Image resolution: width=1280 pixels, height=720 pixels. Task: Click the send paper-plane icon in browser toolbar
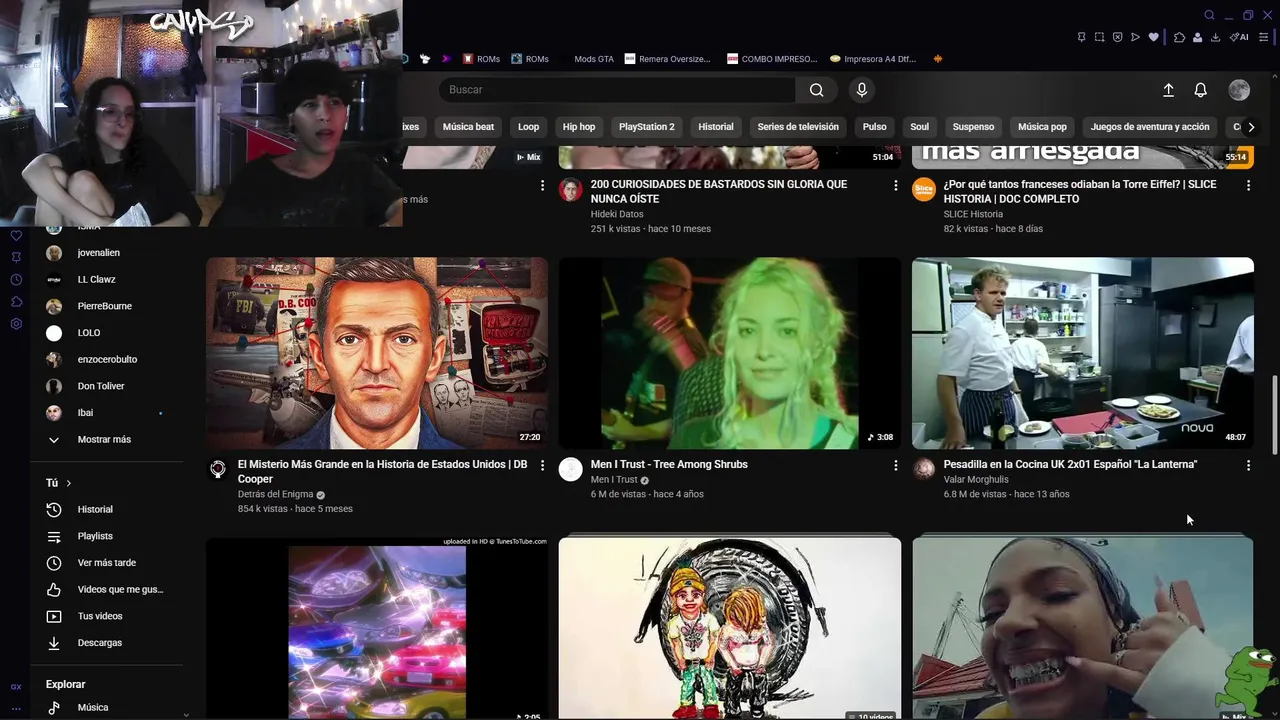1135,37
